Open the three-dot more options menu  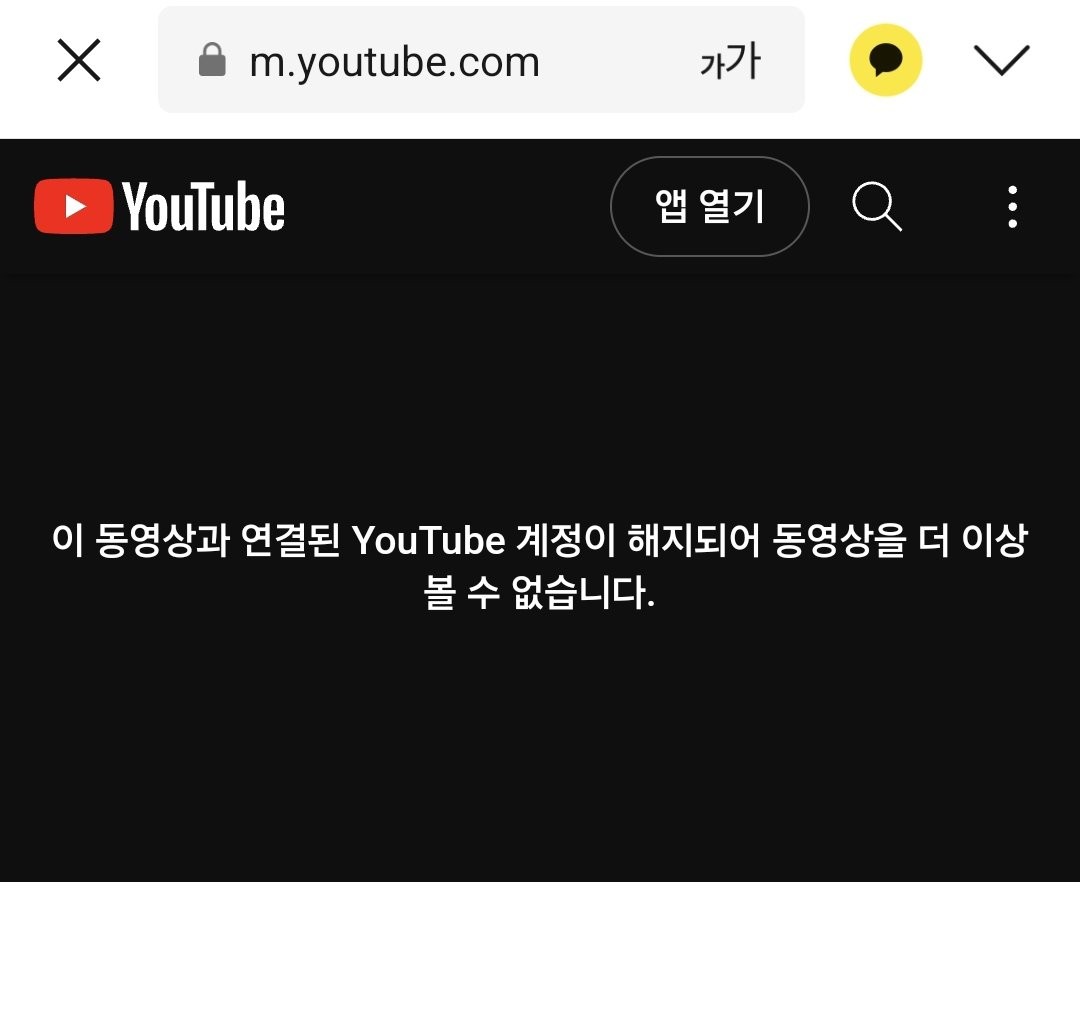pyautogui.click(x=1012, y=206)
